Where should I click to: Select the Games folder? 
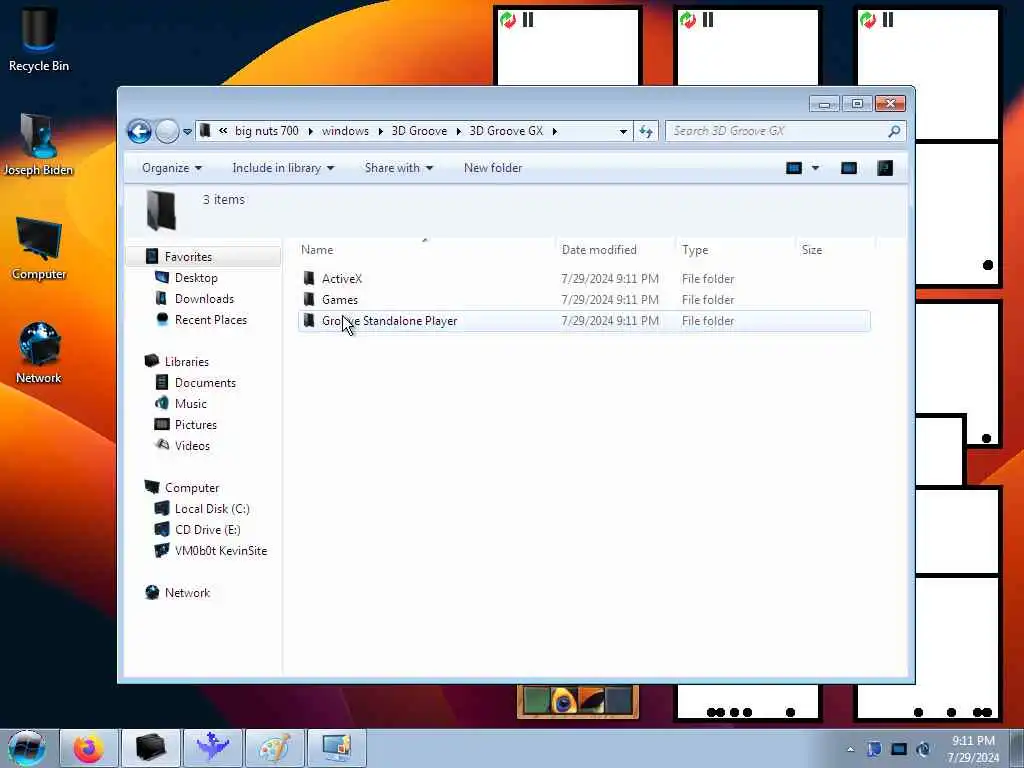[x=584, y=300]
